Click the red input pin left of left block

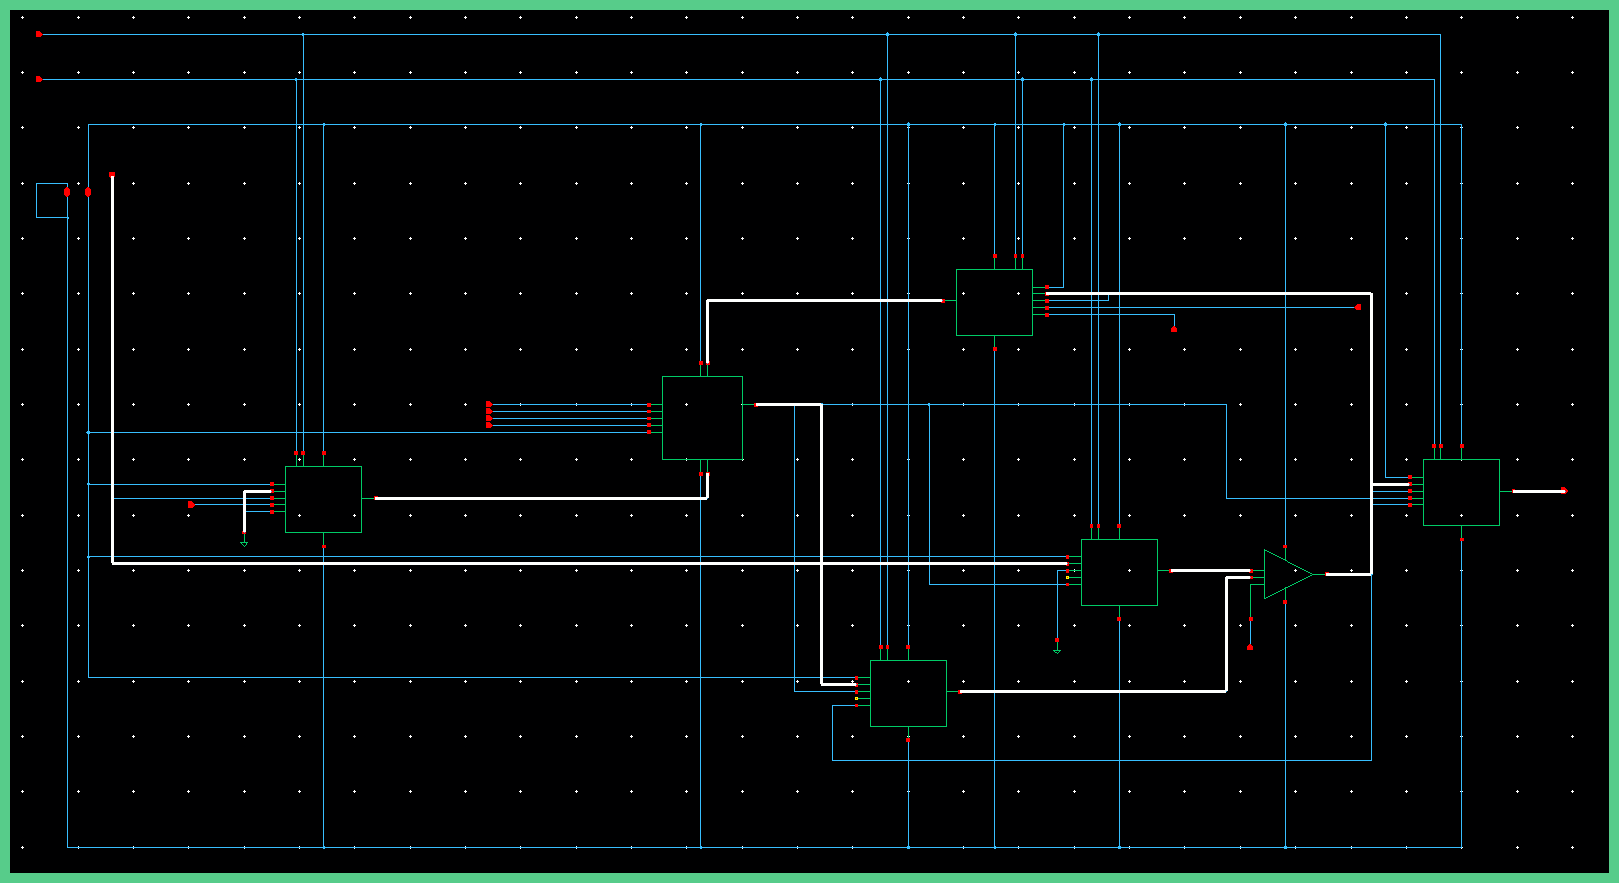click(x=191, y=505)
